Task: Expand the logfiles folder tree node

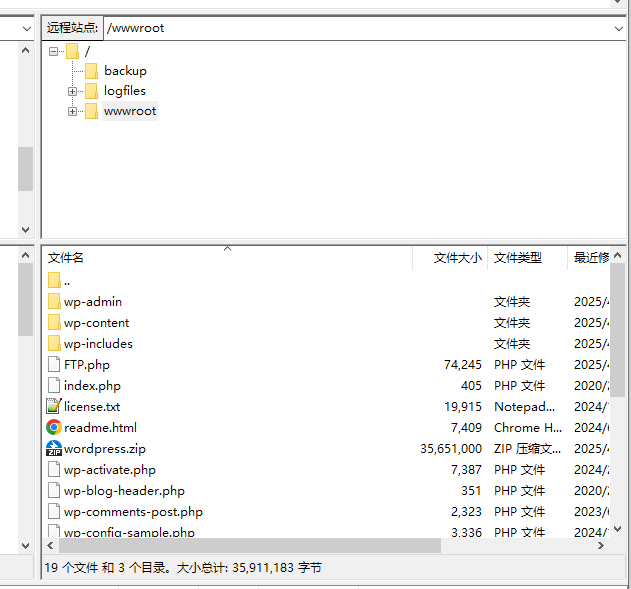Action: [72, 91]
